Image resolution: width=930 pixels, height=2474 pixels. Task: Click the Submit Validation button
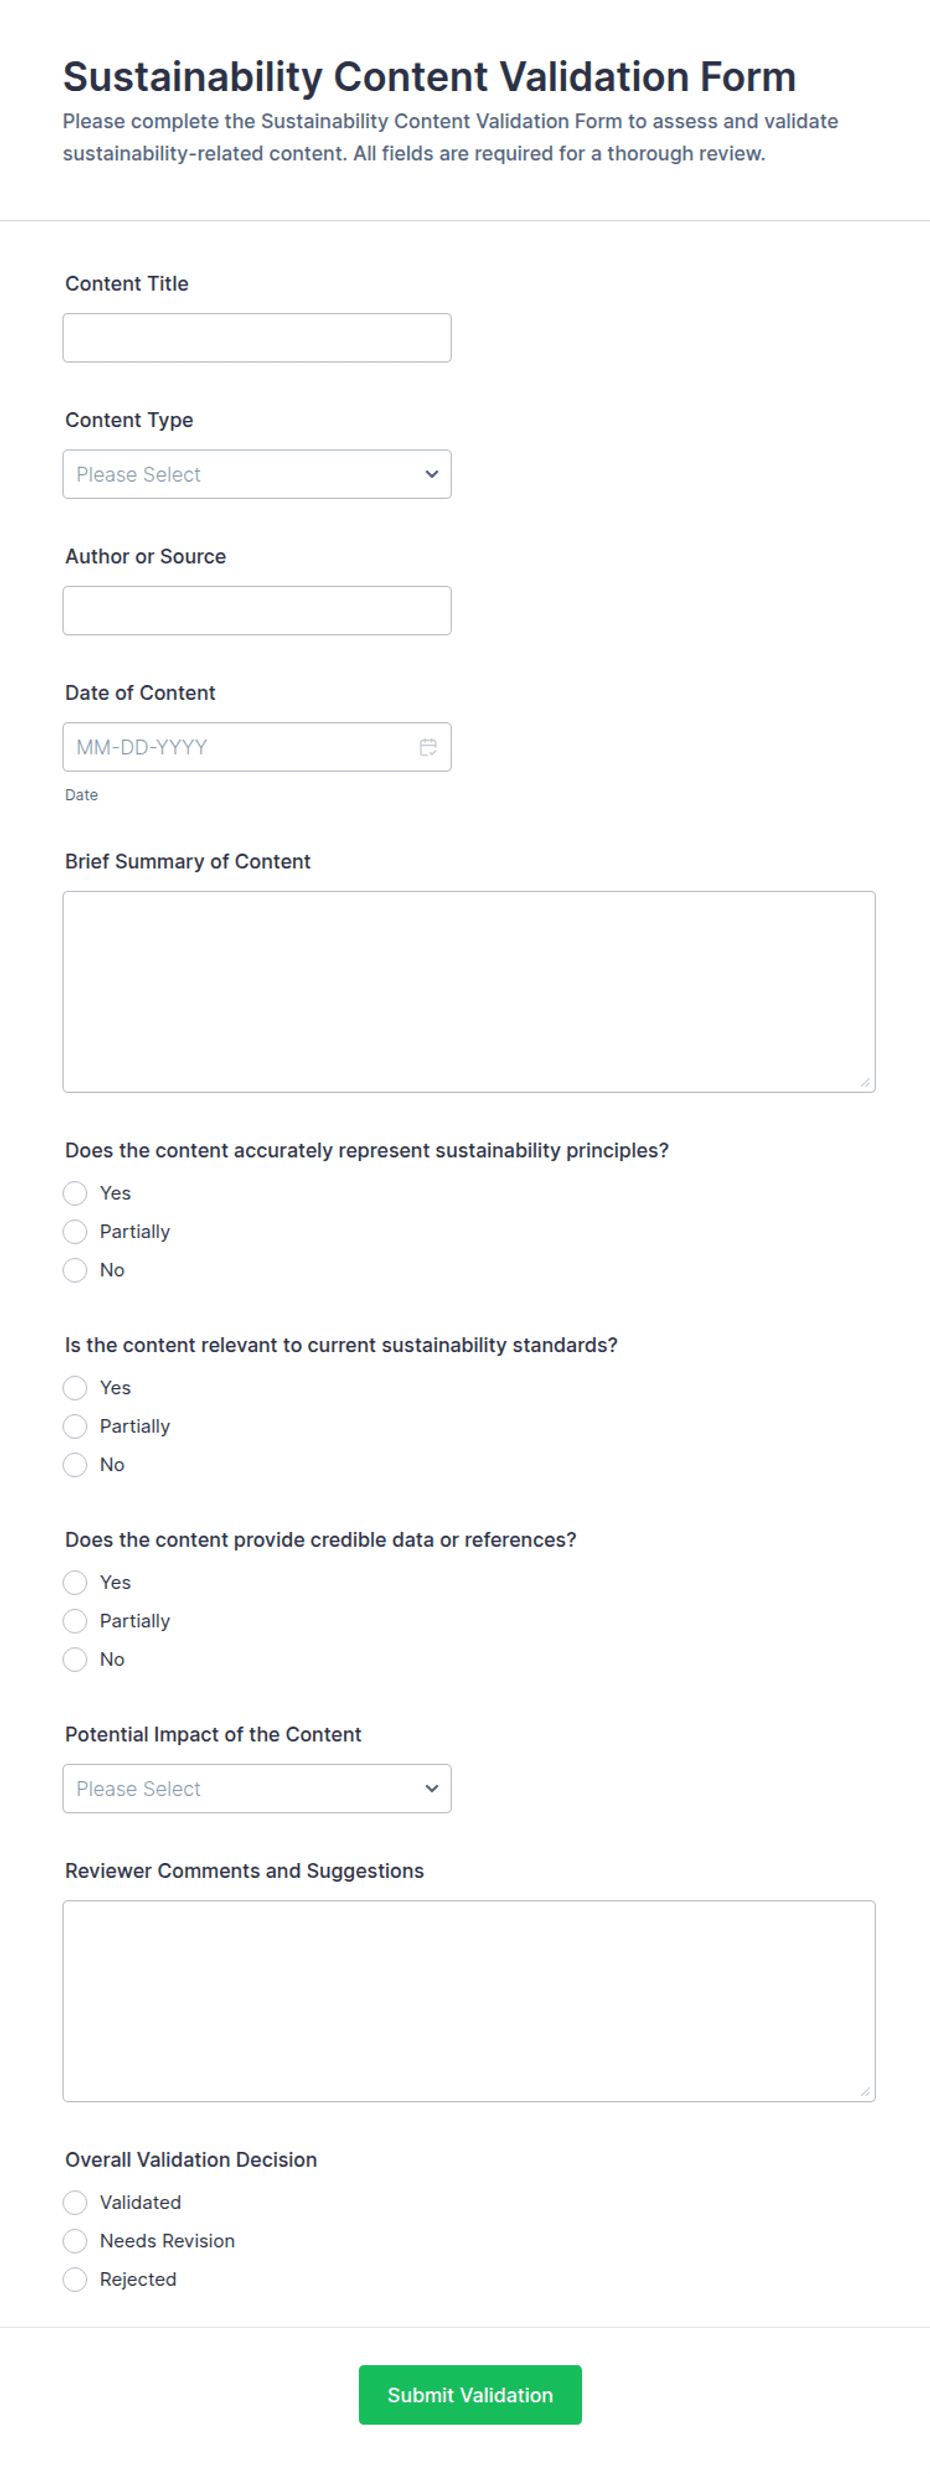(470, 2394)
